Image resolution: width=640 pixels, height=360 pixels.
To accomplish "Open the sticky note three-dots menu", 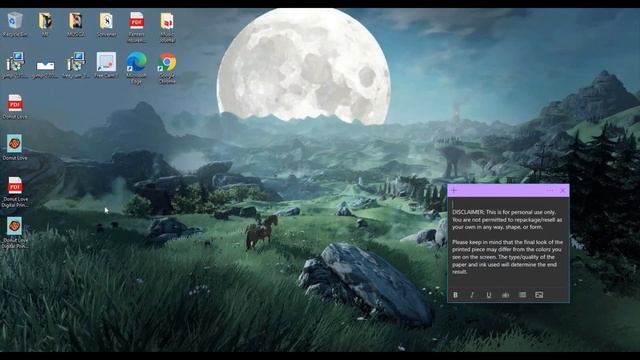I will 549,190.
